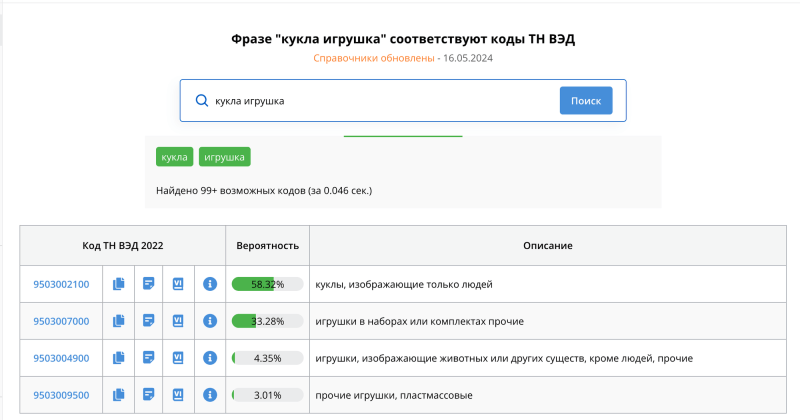Click the Вероятность column header
Screen dimensions: 800x420
point(267,245)
